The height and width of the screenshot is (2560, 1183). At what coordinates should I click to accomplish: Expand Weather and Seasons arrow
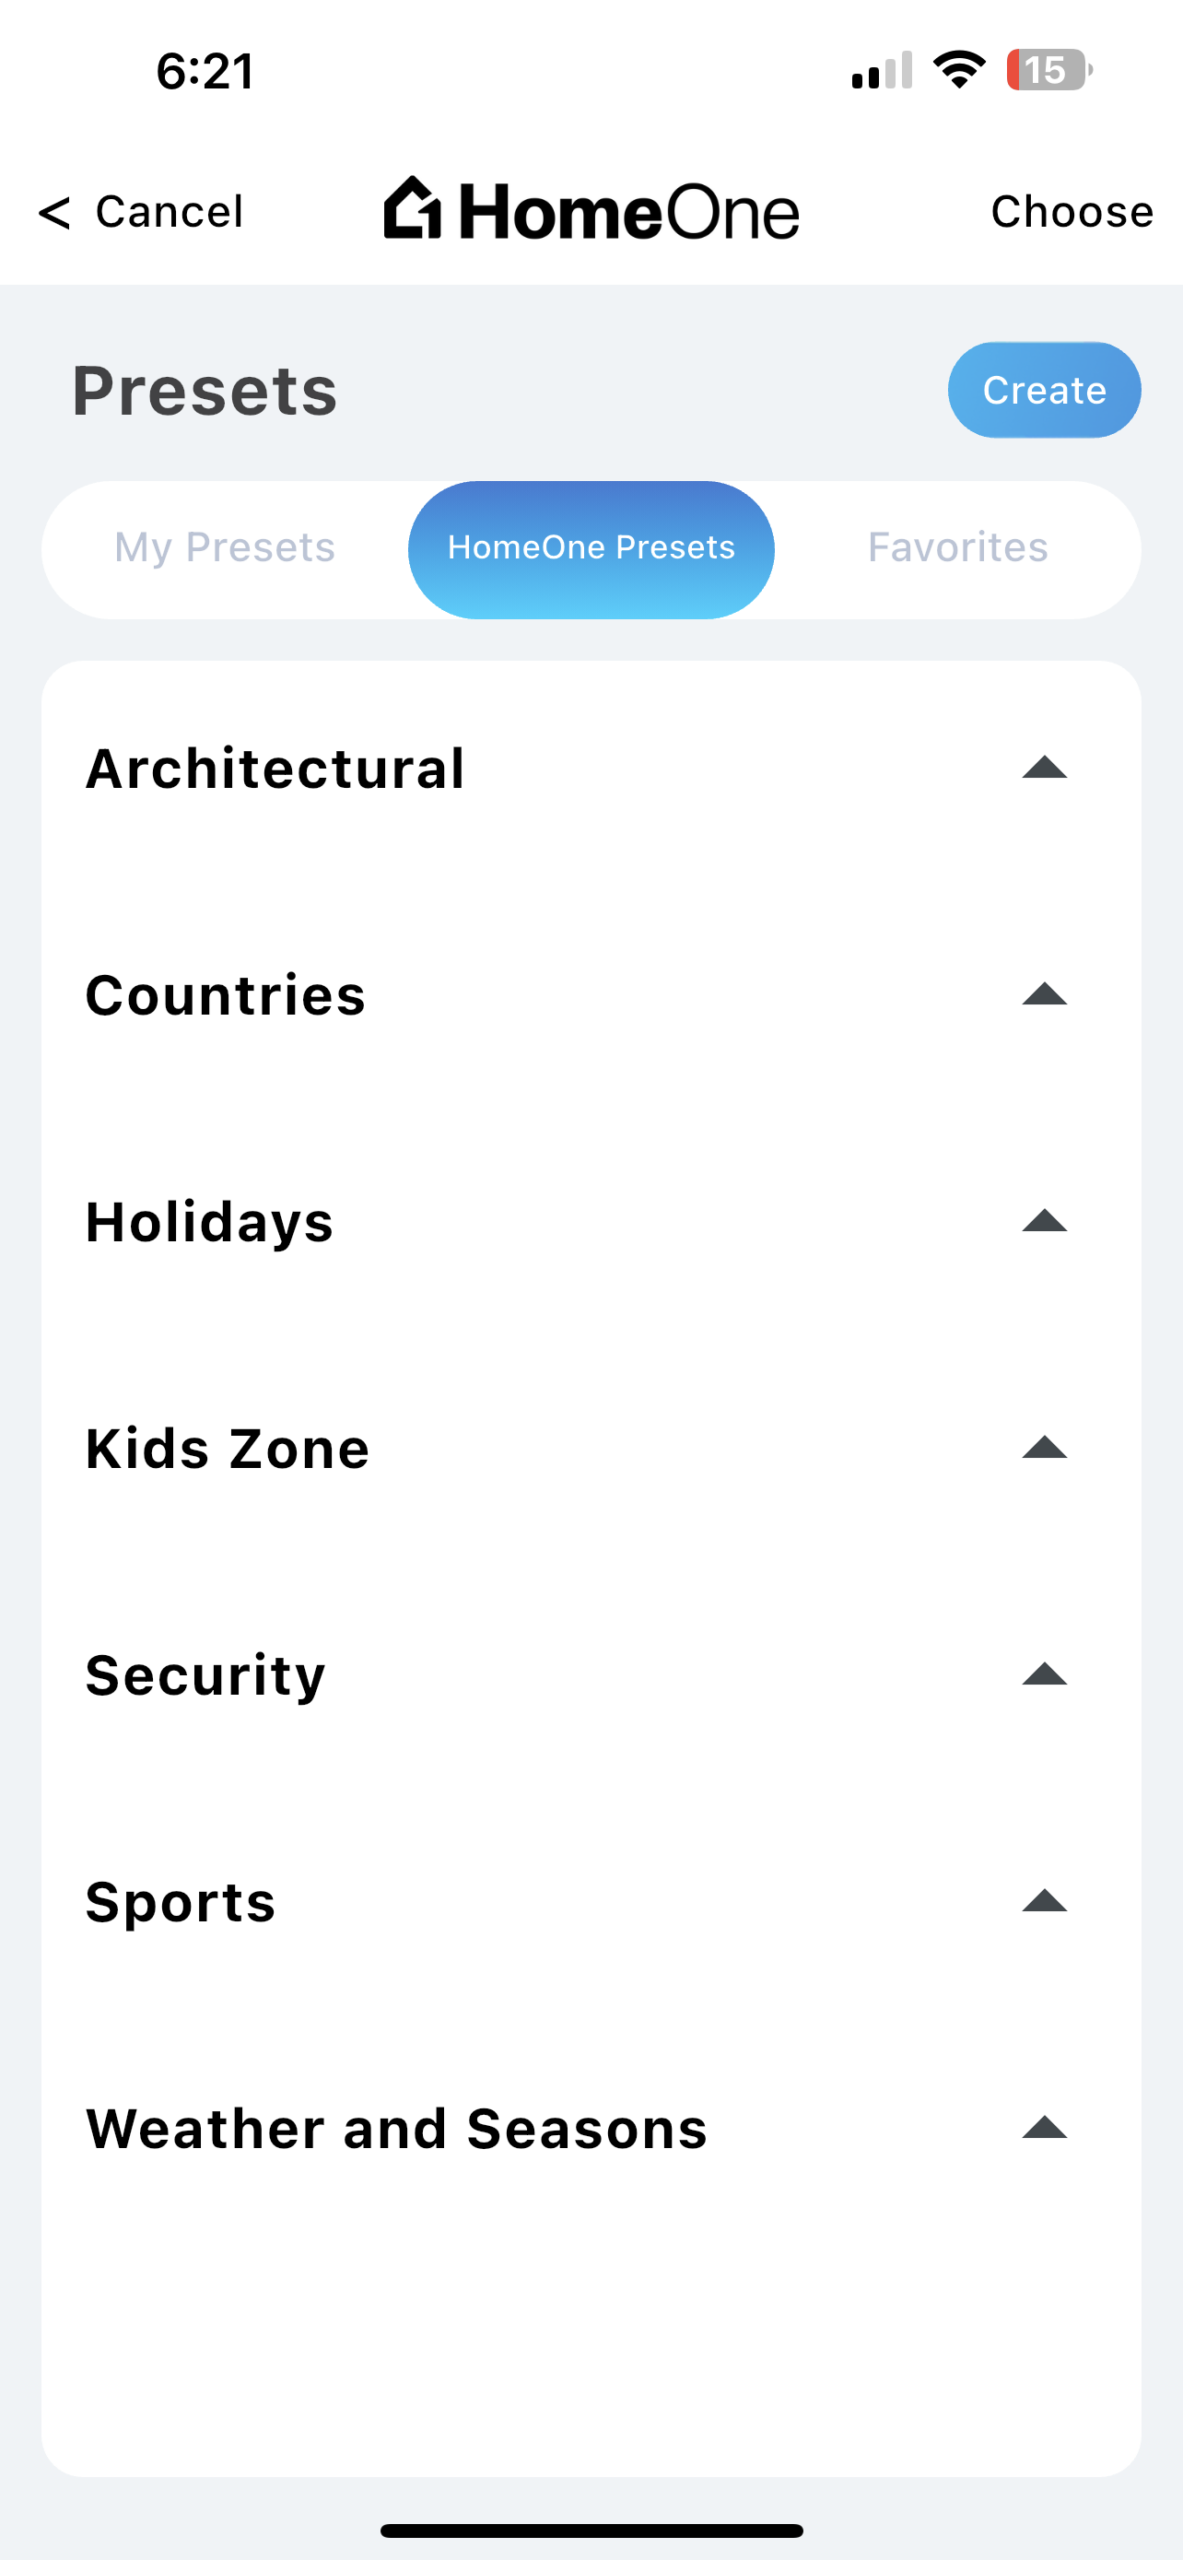tap(1044, 2128)
